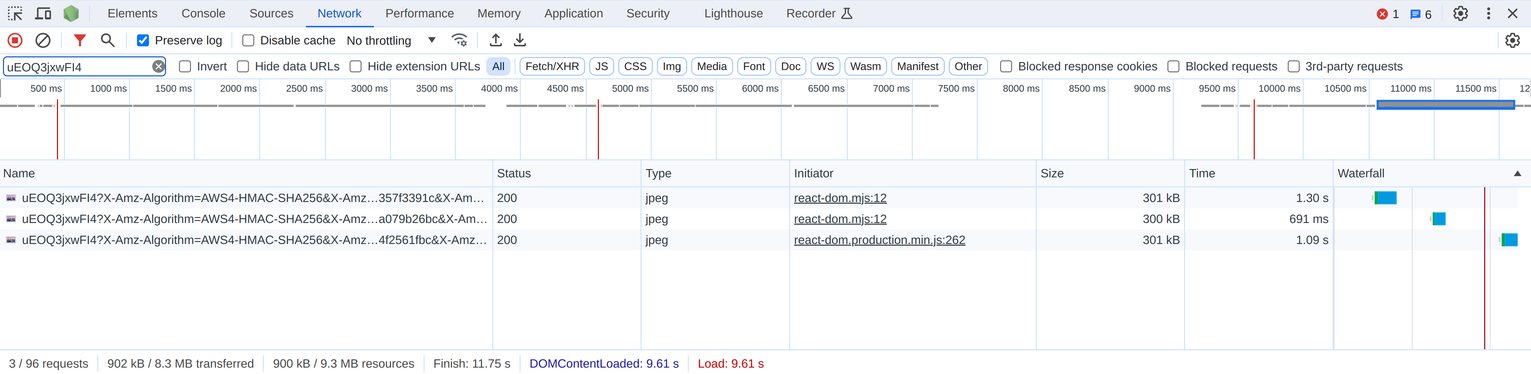Image resolution: width=1531 pixels, height=374 pixels.
Task: Open react-dom.mjs:12 initiator of 691 ms request
Action: tap(840, 219)
